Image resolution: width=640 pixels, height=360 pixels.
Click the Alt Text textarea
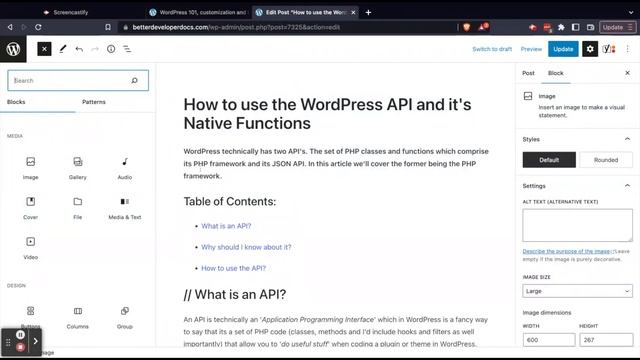point(577,225)
